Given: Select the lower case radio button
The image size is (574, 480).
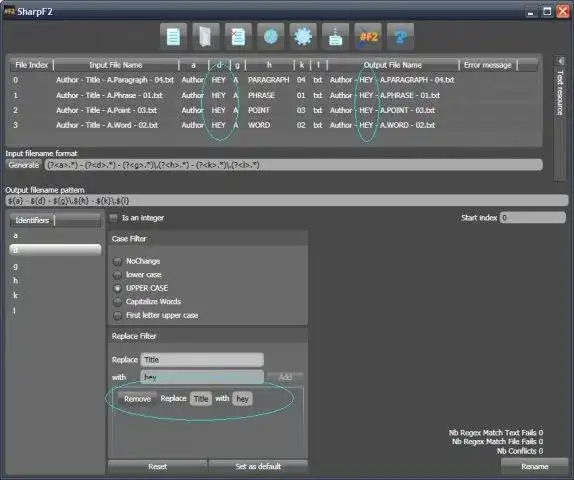Looking at the screenshot, I should click(x=118, y=275).
